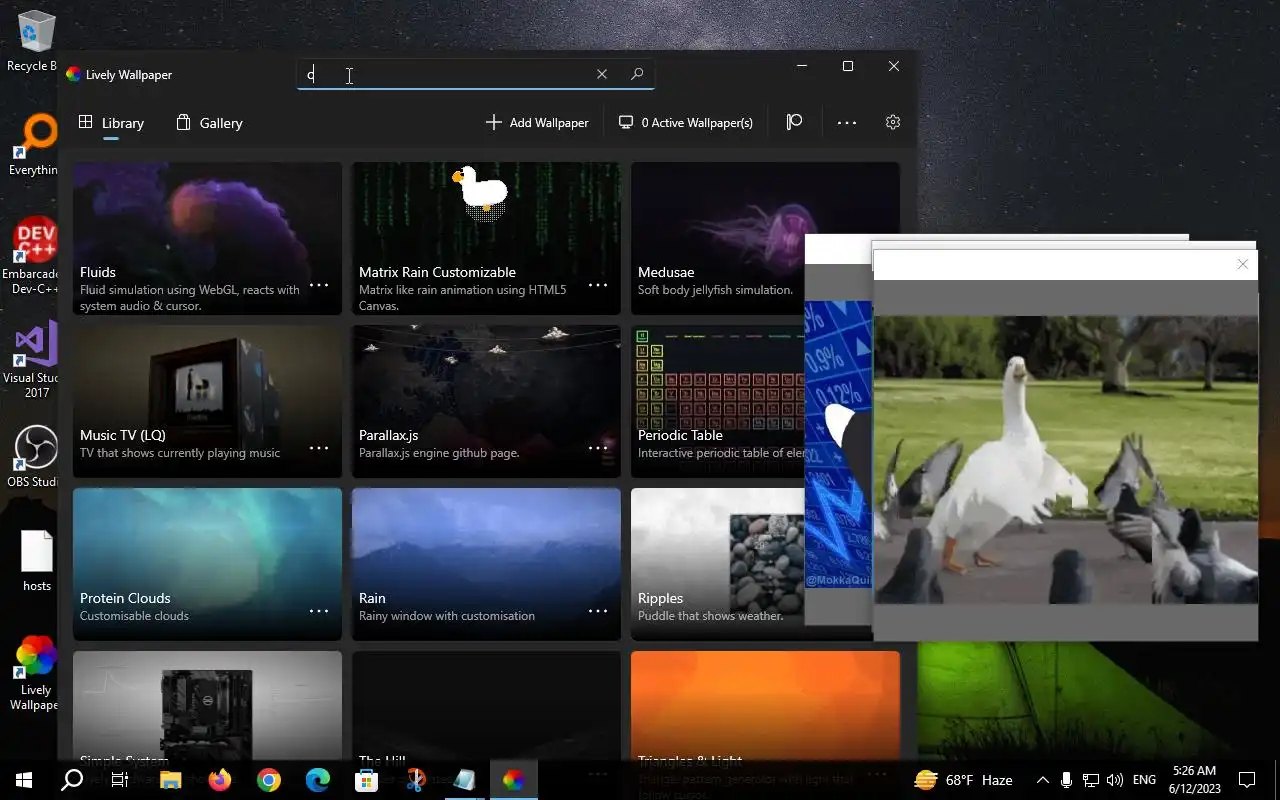Select the Everything desktop shortcut
Screen dimensions: 1280x800
[x=36, y=145]
